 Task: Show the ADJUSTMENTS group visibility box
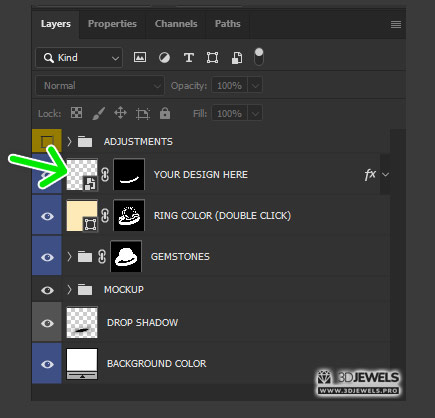coord(47,141)
